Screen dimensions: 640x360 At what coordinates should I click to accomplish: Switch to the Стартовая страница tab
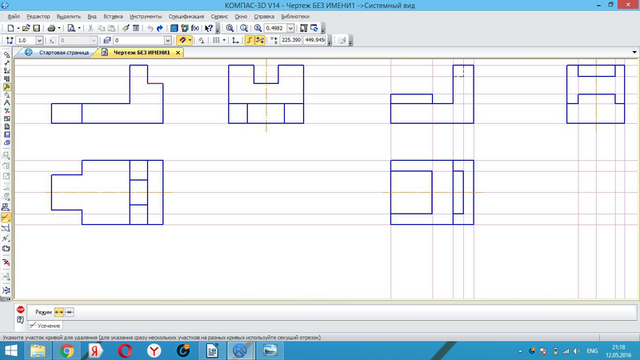(x=64, y=53)
